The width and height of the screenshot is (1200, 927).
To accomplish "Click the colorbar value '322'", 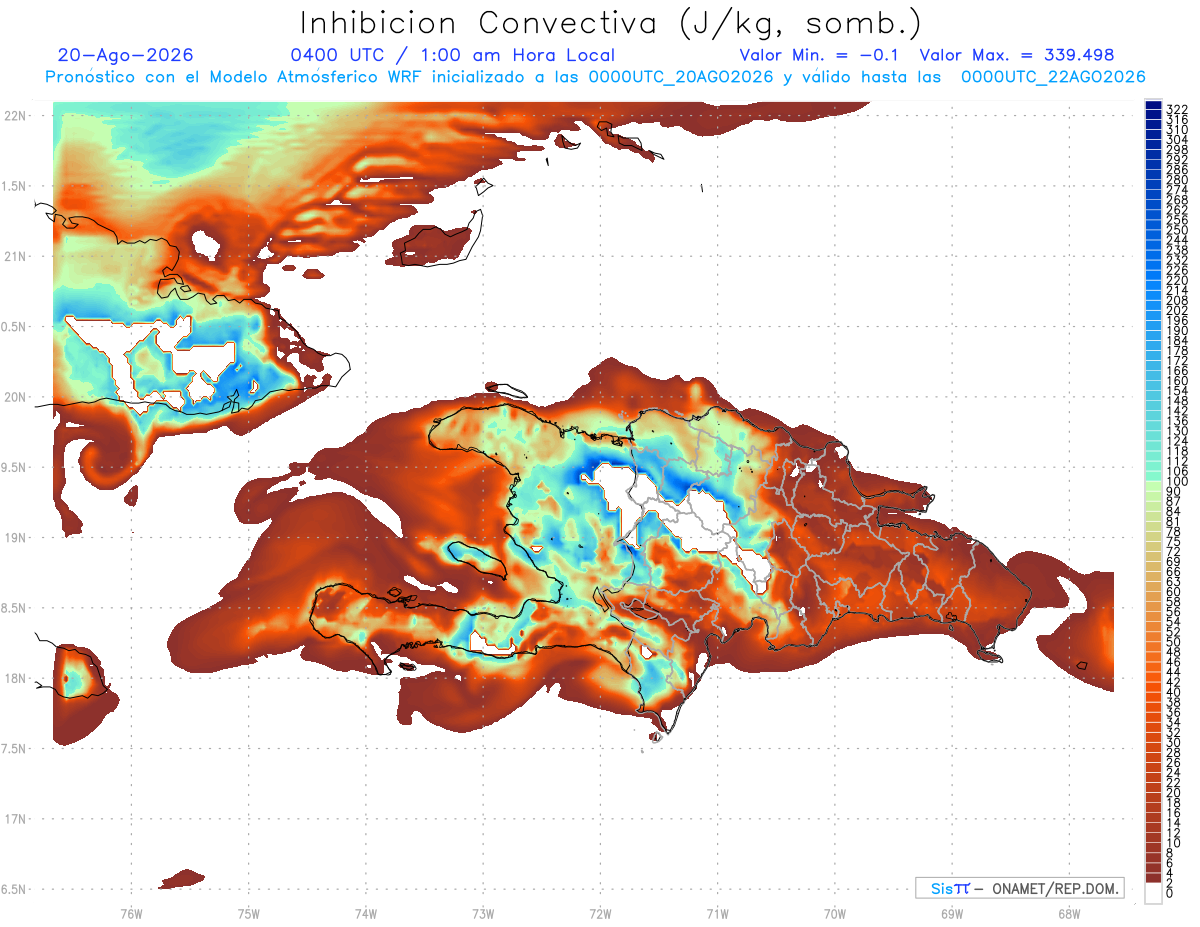I will point(1177,110).
